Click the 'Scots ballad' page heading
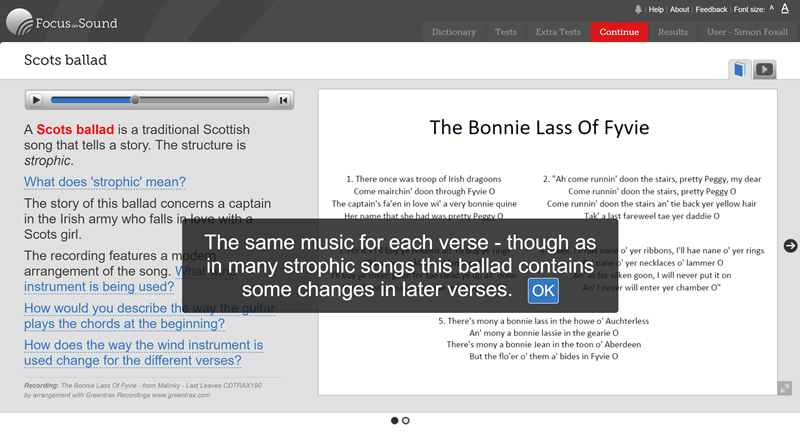Image resolution: width=800 pixels, height=436 pixels. [65, 60]
